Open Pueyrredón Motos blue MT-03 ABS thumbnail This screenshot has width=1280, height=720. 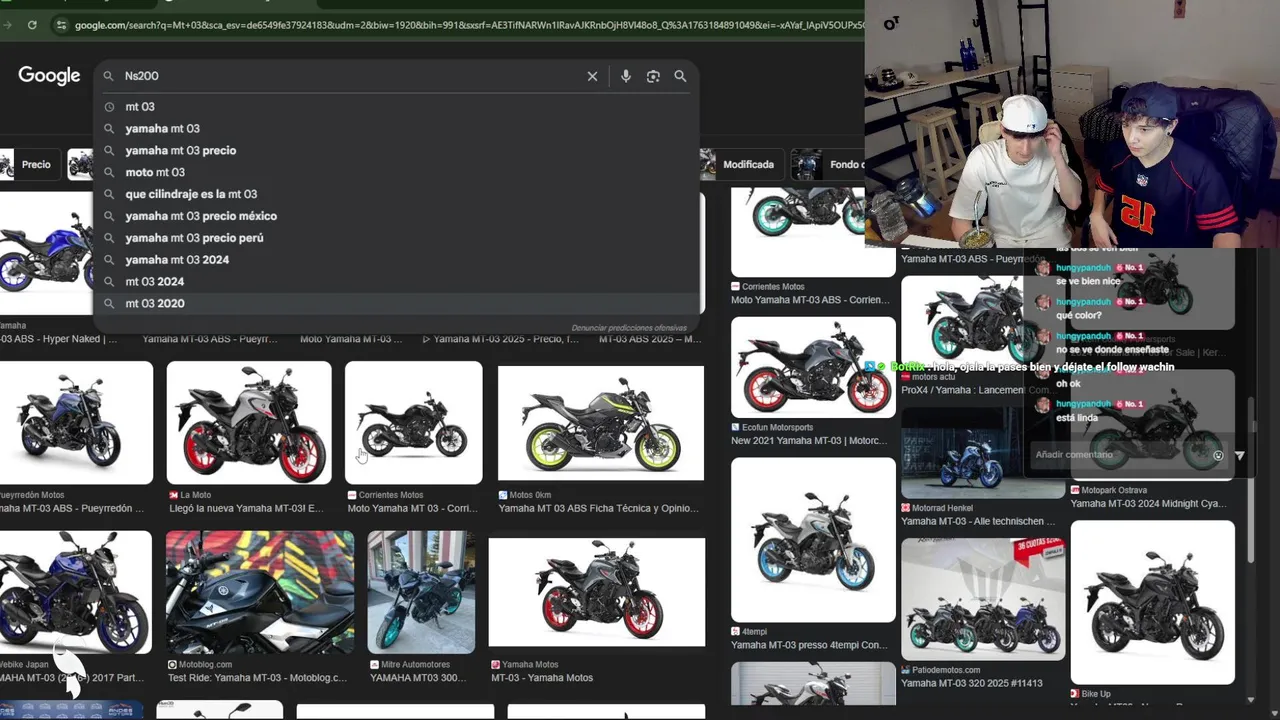pos(76,423)
